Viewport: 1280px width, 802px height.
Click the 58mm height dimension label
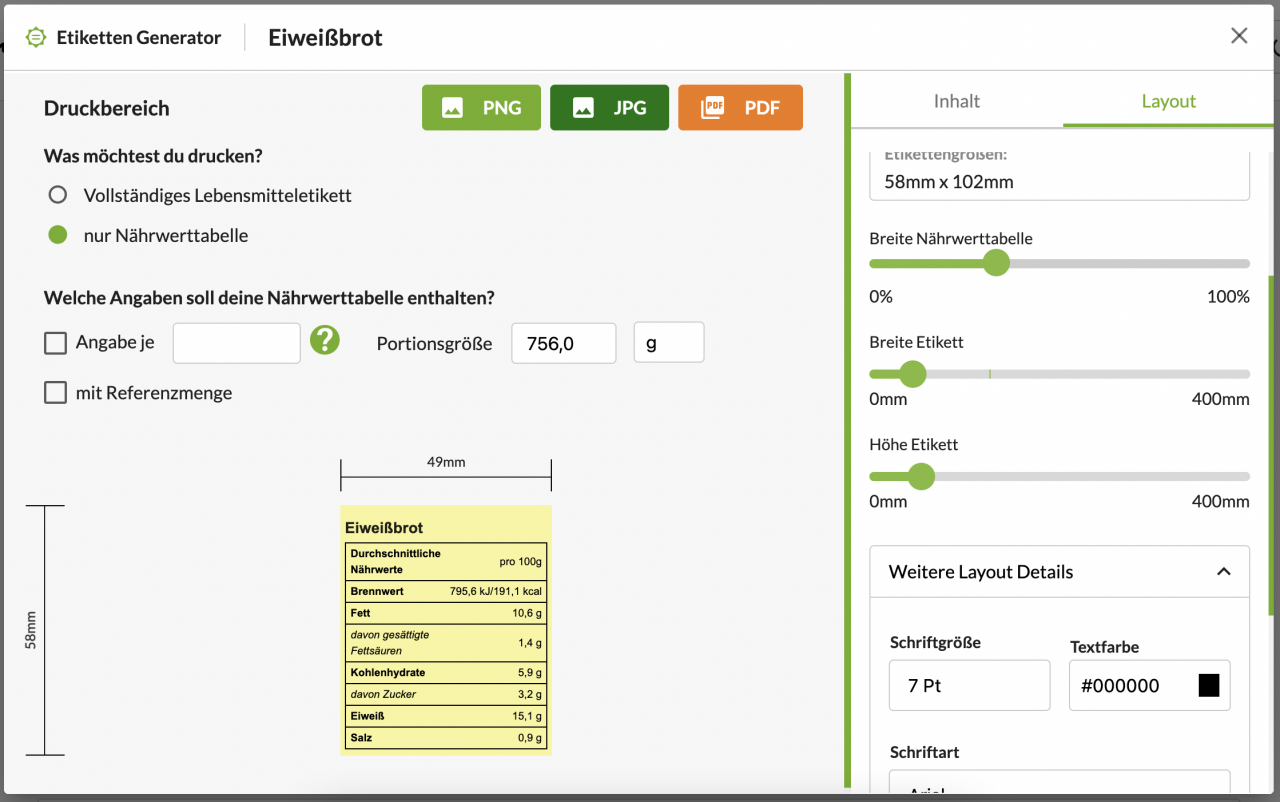(31, 630)
